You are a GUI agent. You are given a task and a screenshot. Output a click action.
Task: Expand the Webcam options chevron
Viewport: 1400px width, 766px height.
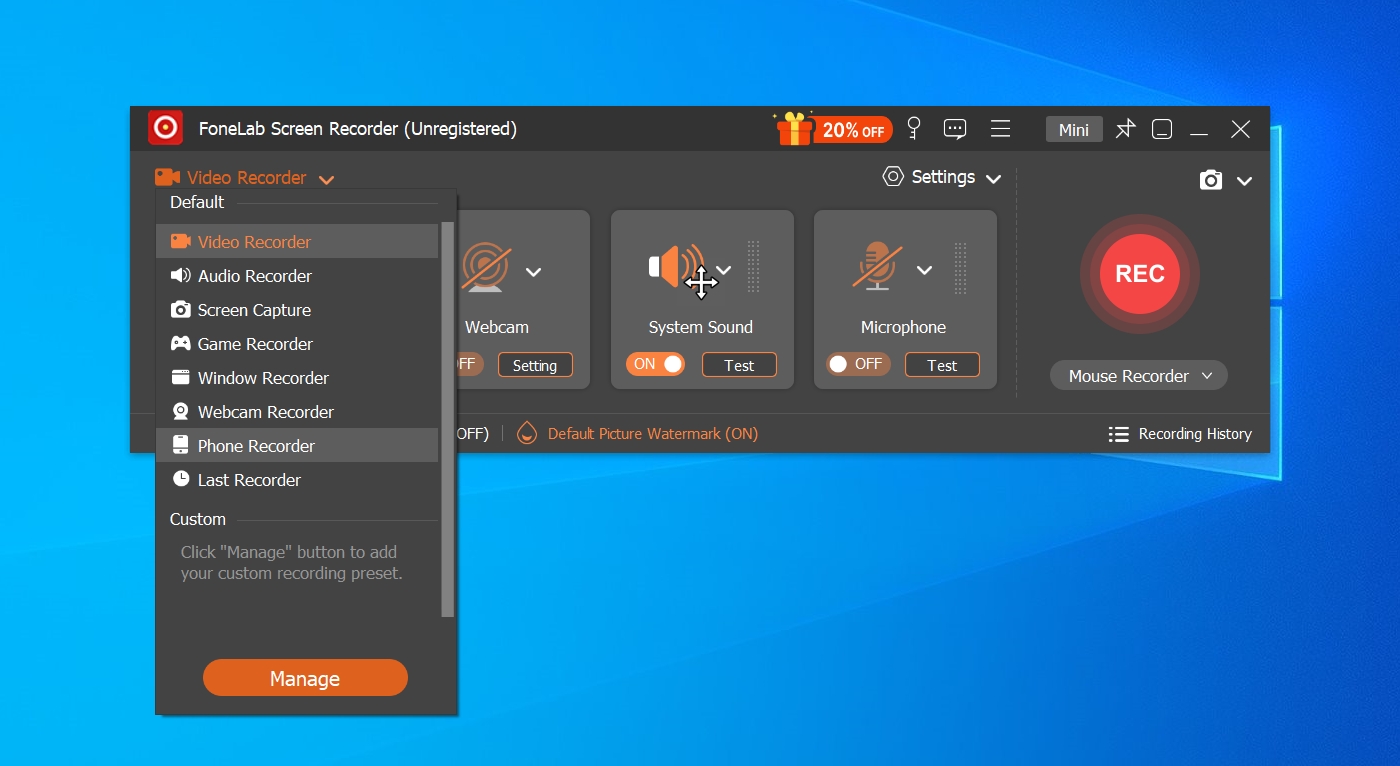(534, 271)
